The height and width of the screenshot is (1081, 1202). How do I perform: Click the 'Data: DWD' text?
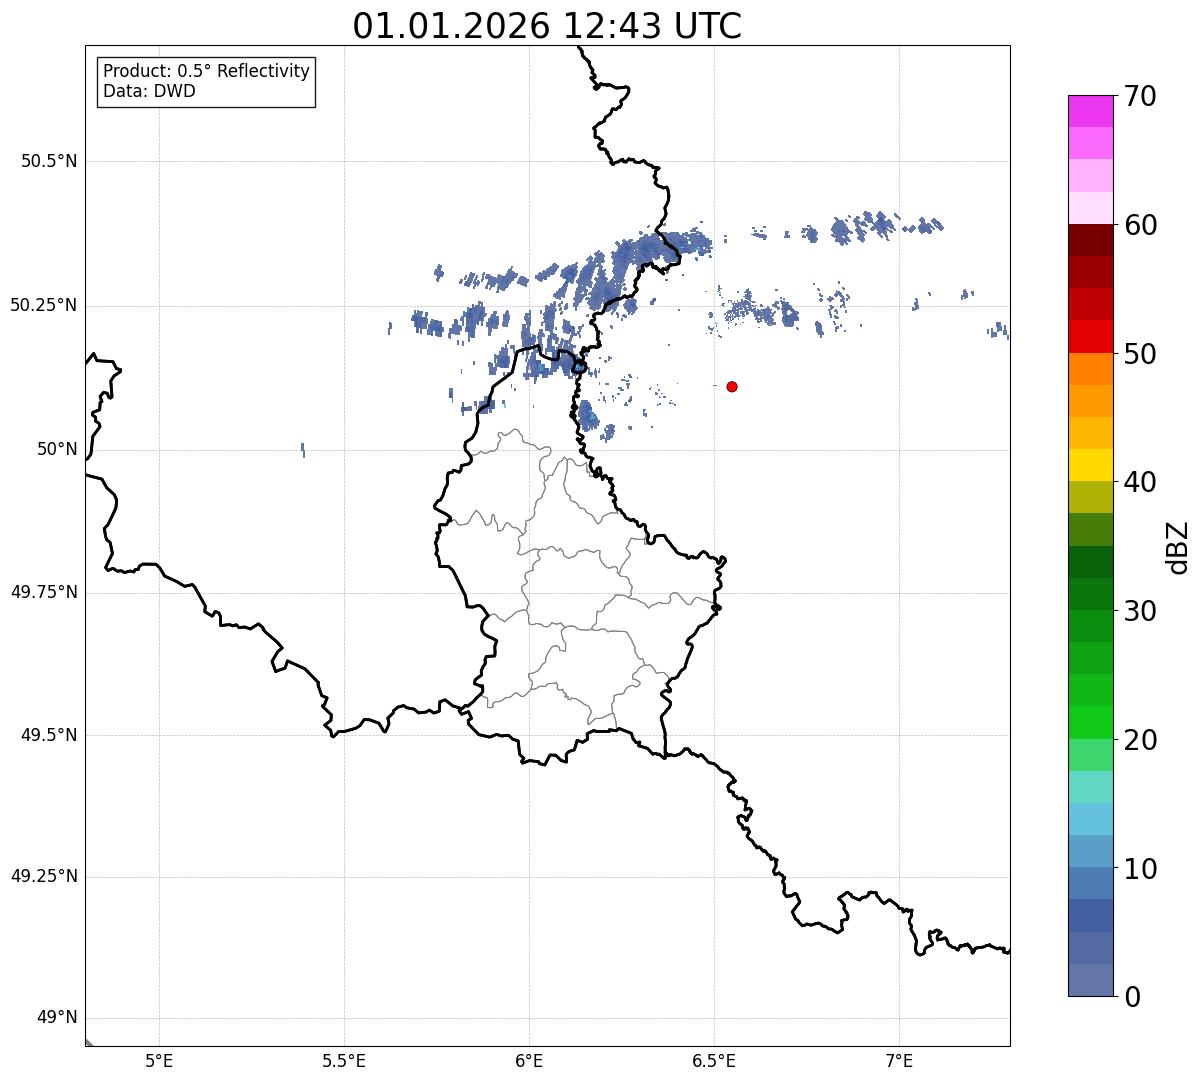coord(149,91)
